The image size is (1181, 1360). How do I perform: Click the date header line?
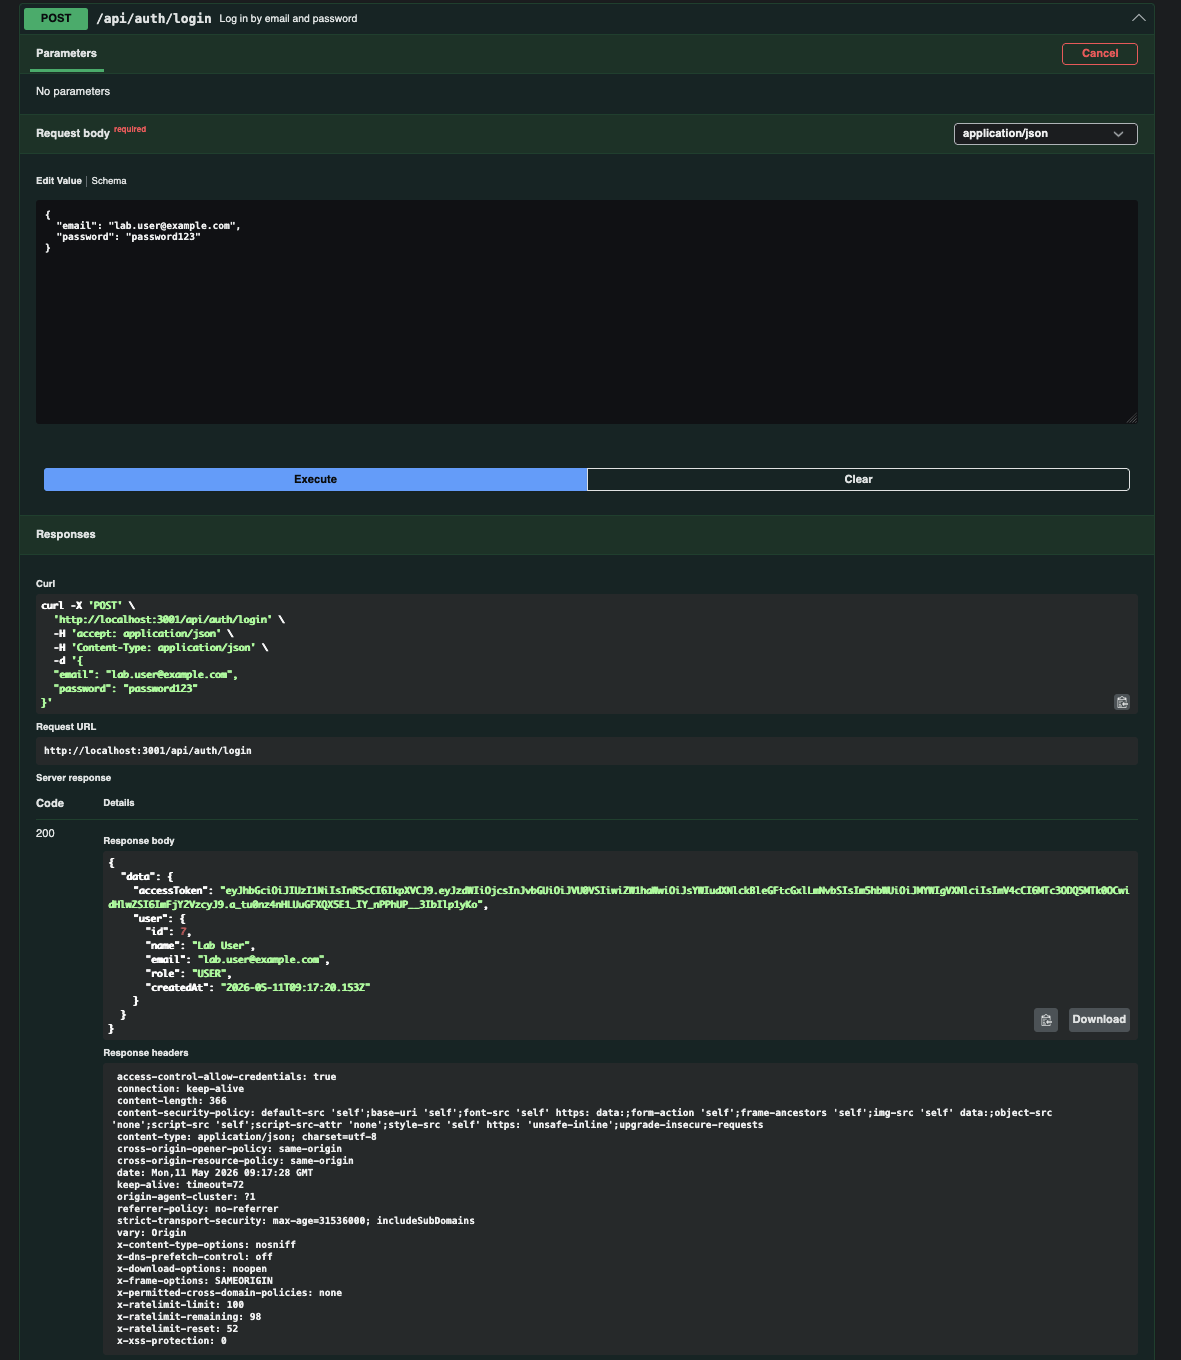coord(215,1173)
